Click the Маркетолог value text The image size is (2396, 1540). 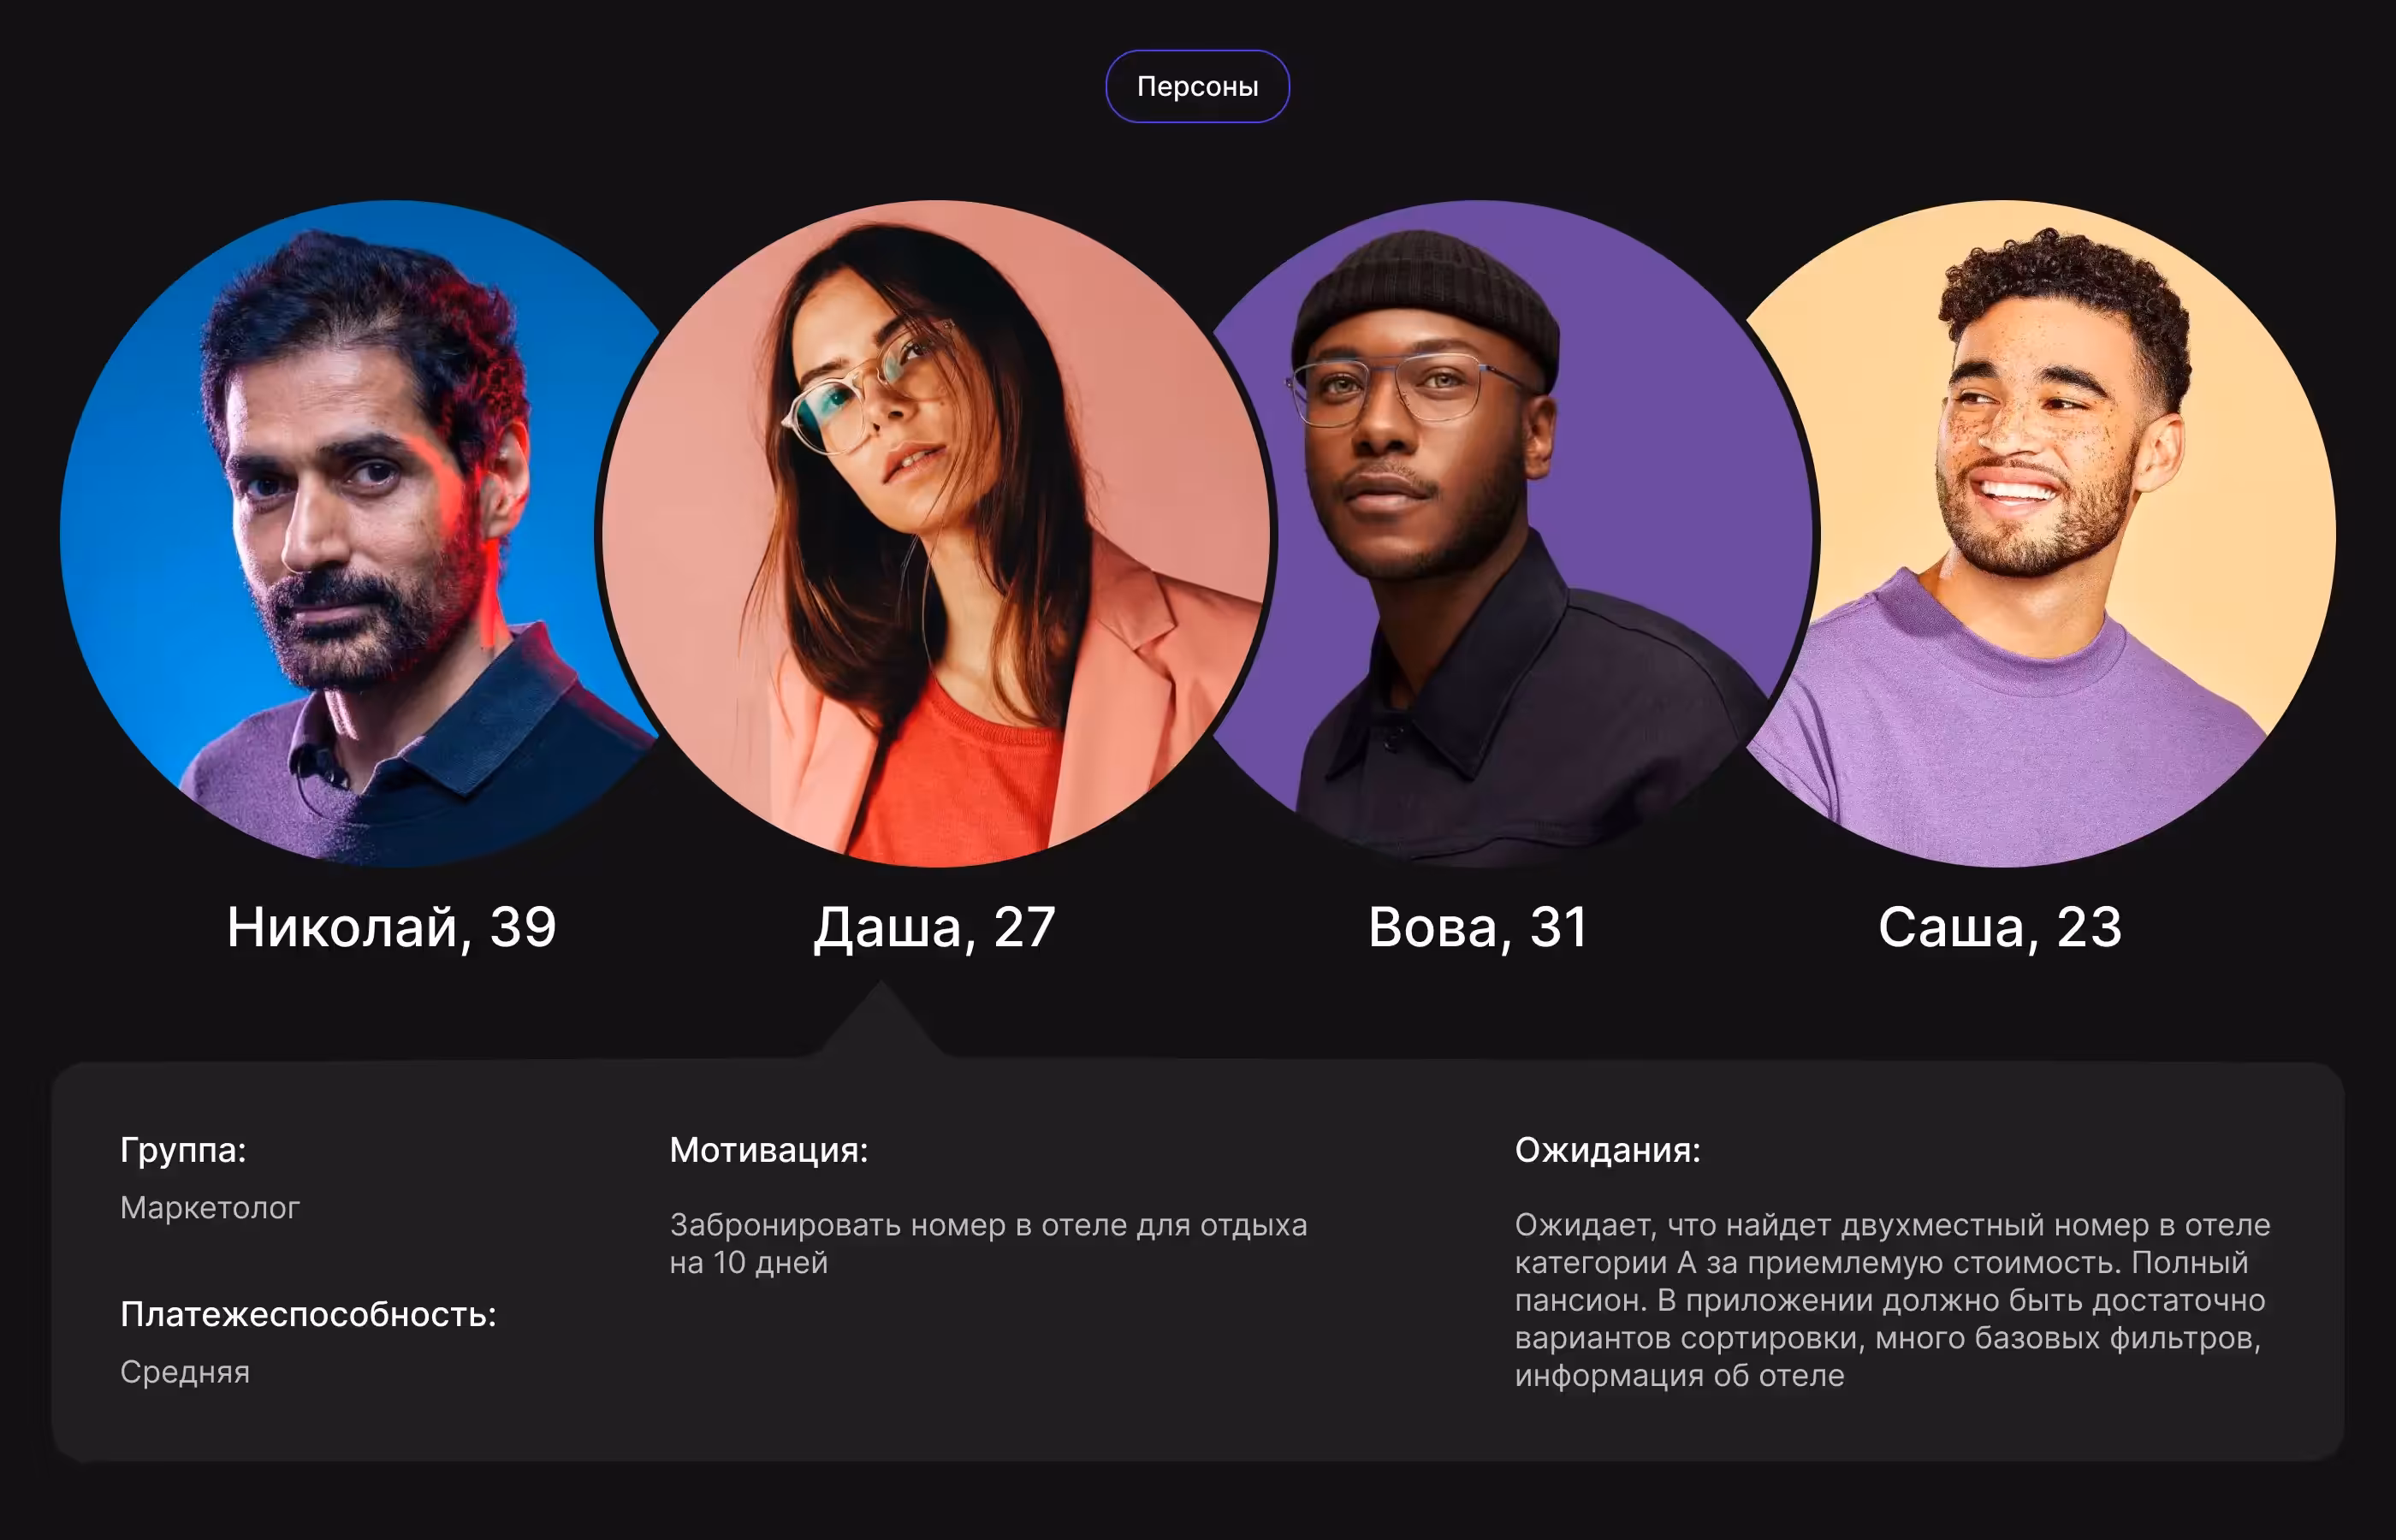(210, 1208)
